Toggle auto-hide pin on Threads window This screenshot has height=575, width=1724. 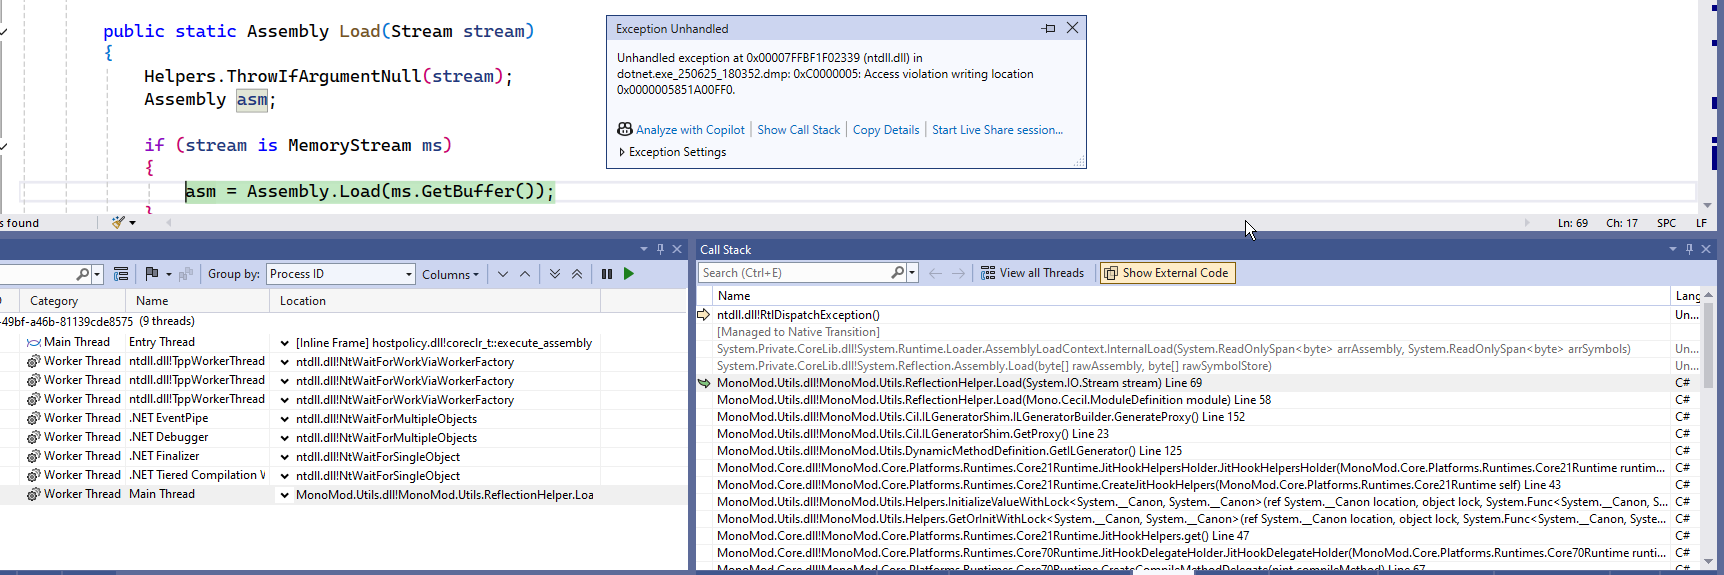[660, 249]
